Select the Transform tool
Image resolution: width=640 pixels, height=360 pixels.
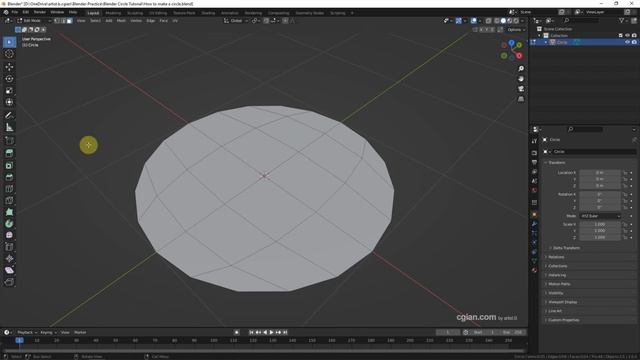coord(9,102)
